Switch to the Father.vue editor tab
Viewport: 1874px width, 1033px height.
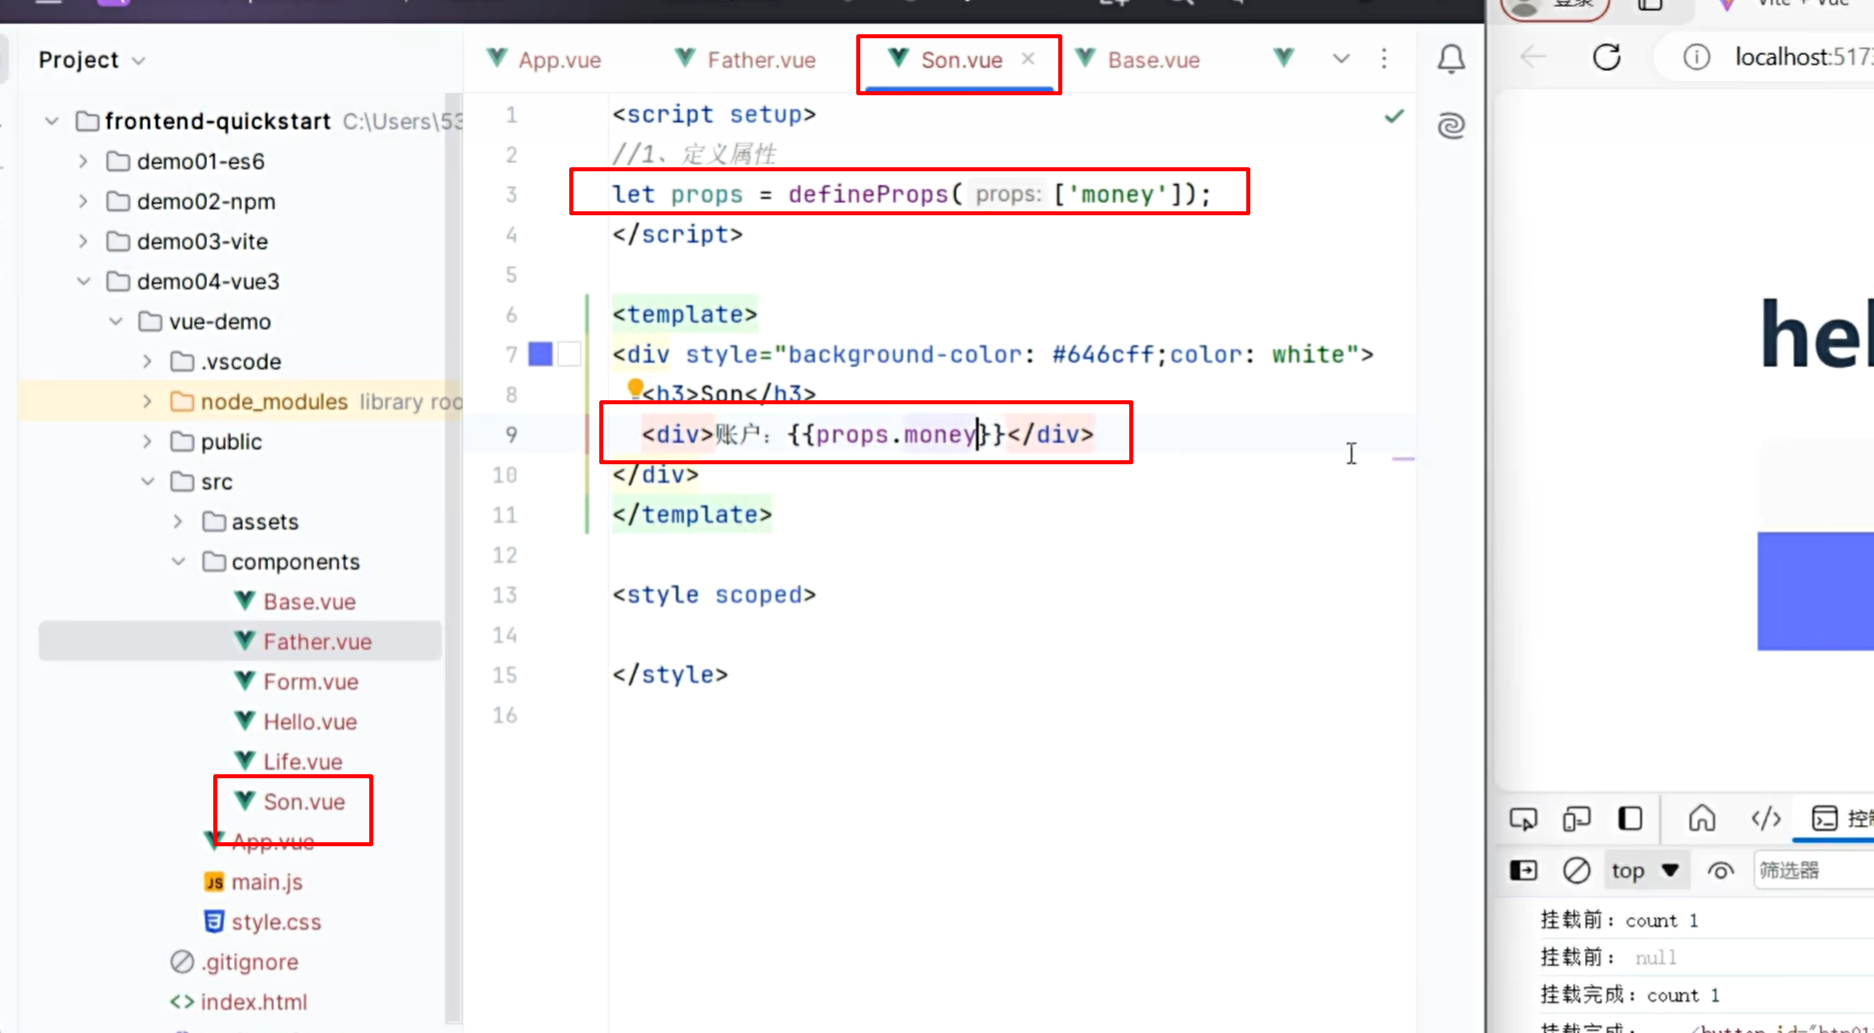[745, 60]
